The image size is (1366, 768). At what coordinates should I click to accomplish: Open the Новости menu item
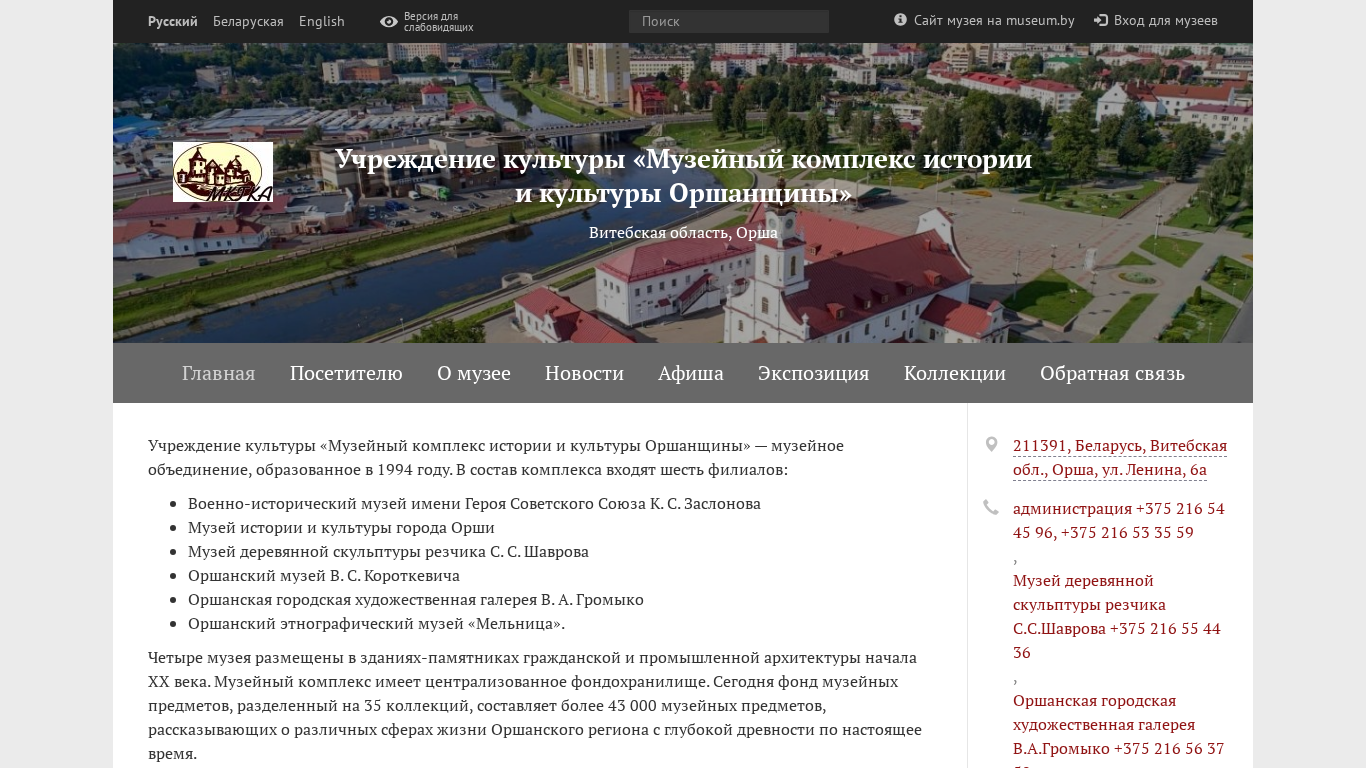[x=584, y=373]
